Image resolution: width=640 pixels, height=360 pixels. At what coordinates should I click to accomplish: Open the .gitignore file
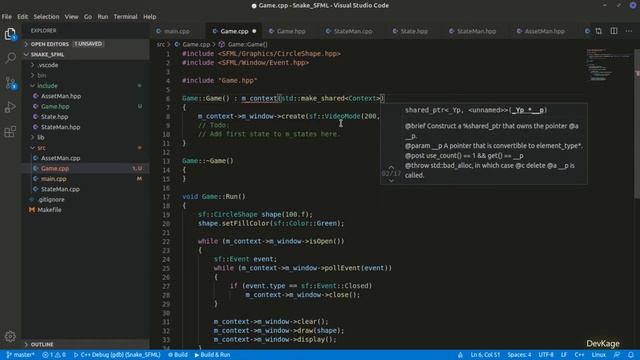pyautogui.click(x=86, y=199)
